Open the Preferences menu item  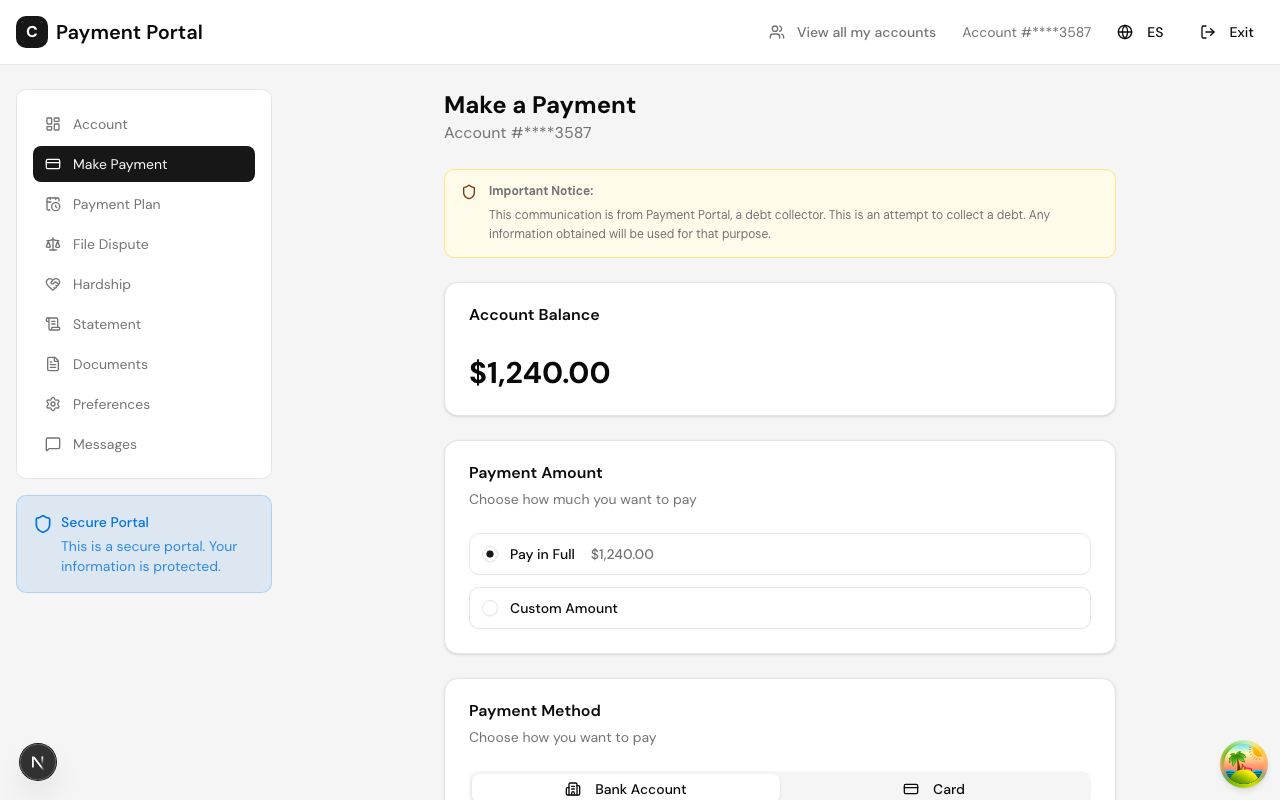(x=144, y=404)
